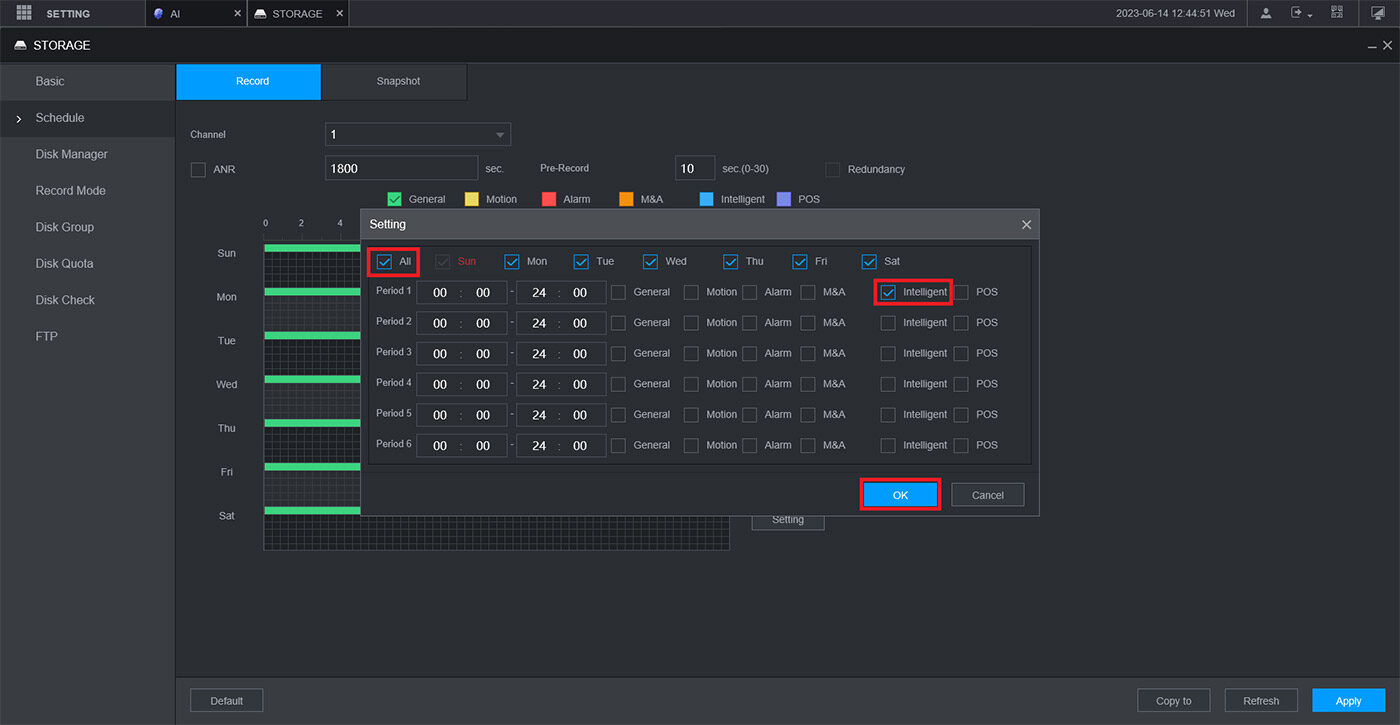Close the AI tab
Screen dimensions: 1400x725
237,14
